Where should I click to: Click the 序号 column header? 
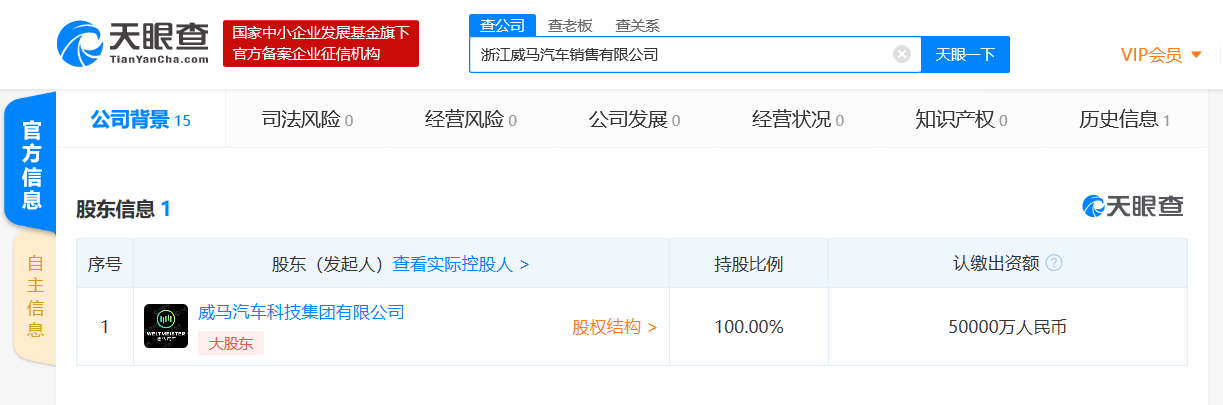(105, 264)
